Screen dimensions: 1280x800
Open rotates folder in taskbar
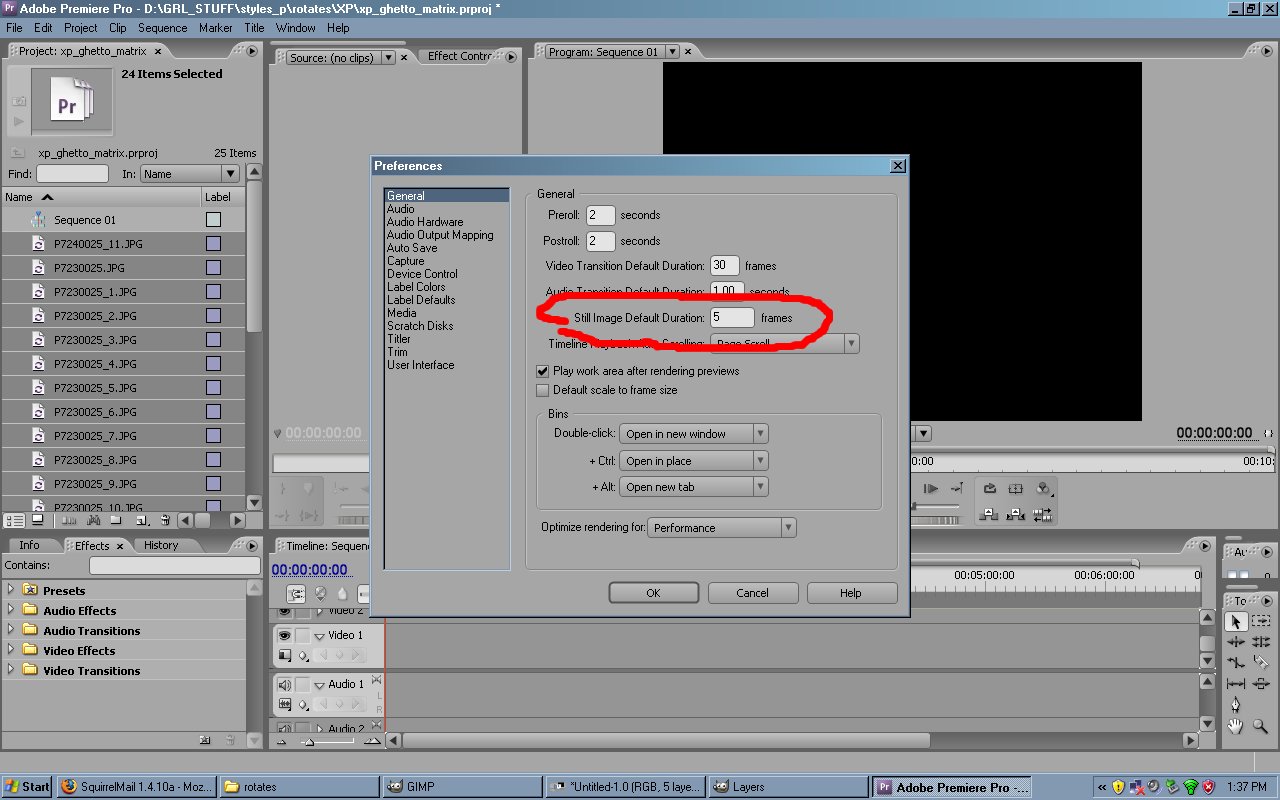coord(299,787)
